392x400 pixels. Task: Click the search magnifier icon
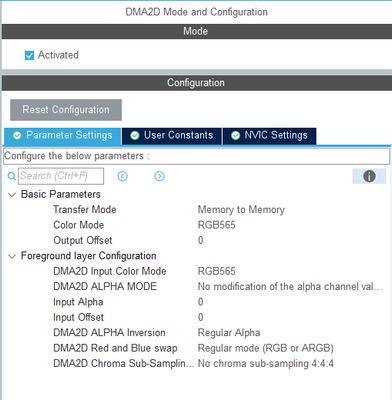[x=12, y=176]
